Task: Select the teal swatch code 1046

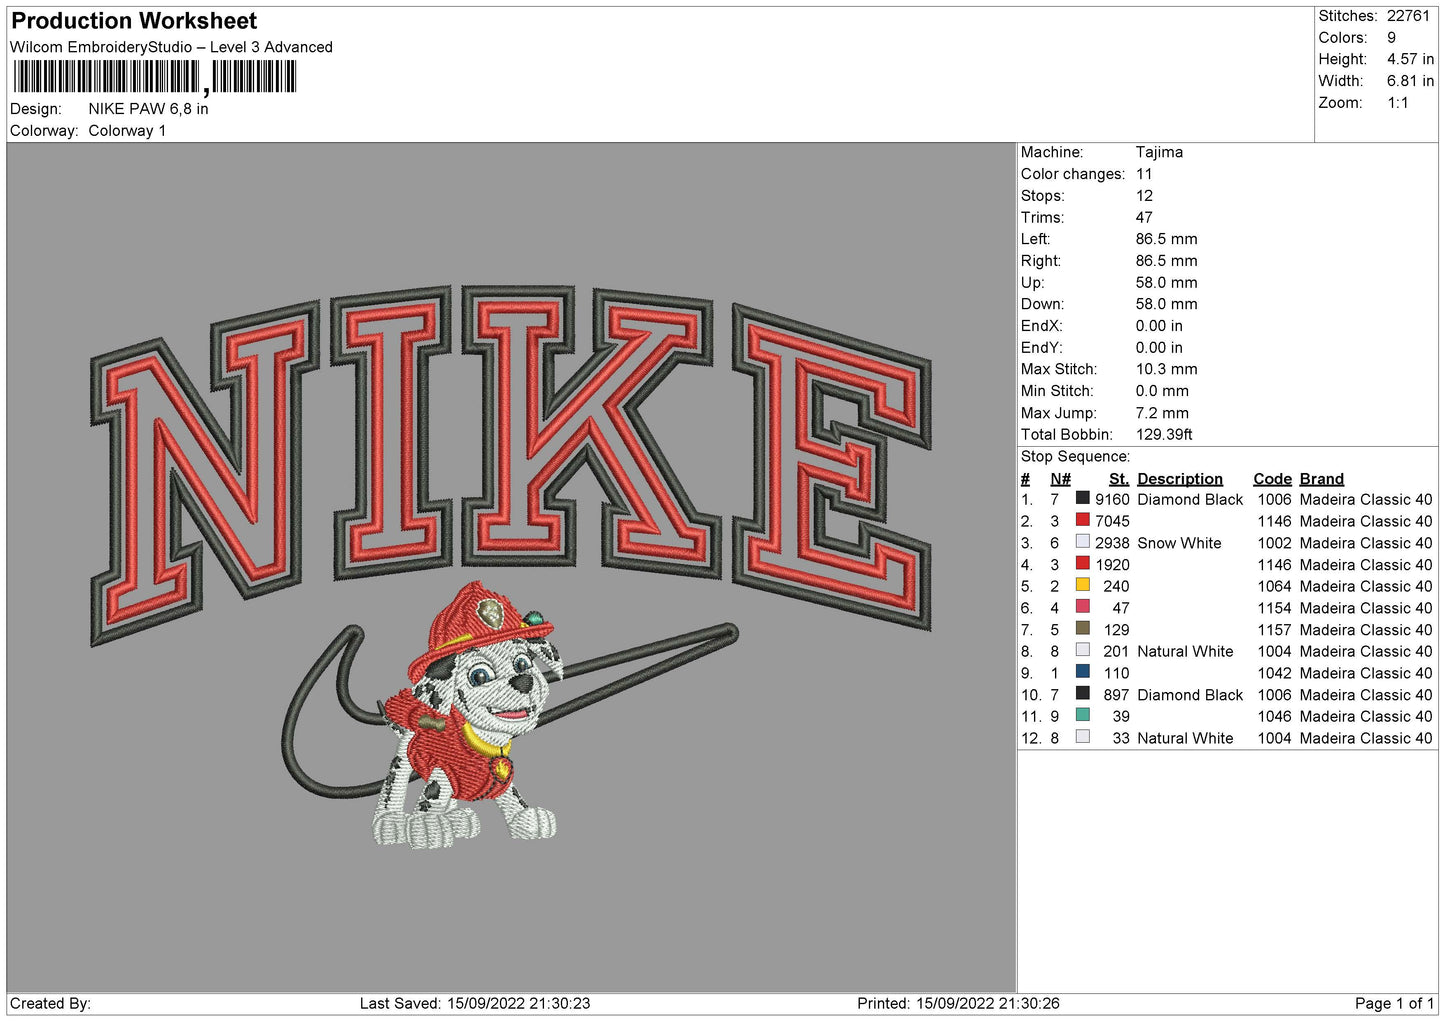Action: click(1082, 715)
